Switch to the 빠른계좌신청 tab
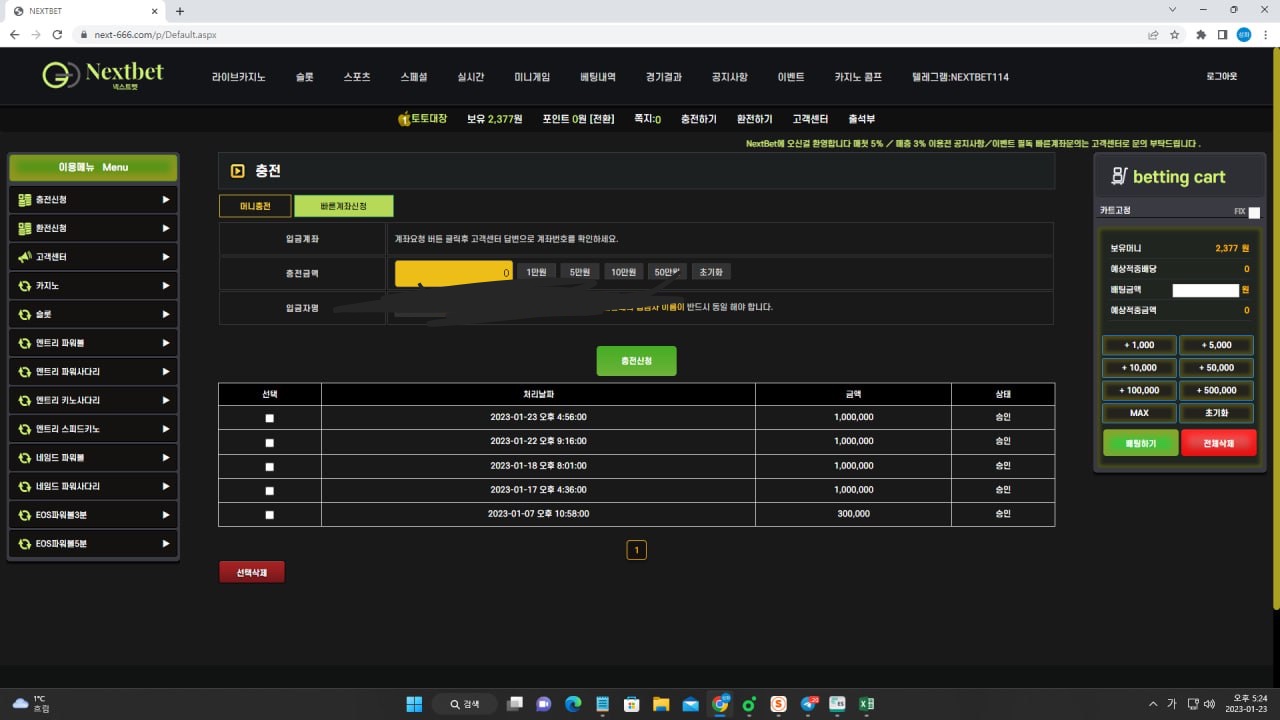Viewport: 1280px width, 720px height. [343, 206]
